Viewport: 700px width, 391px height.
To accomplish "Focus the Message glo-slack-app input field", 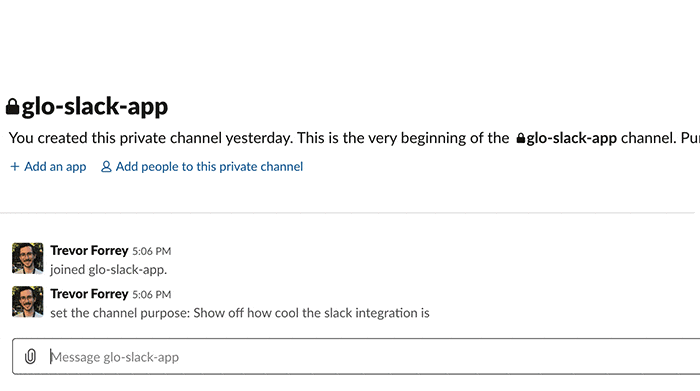I will [x=356, y=356].
